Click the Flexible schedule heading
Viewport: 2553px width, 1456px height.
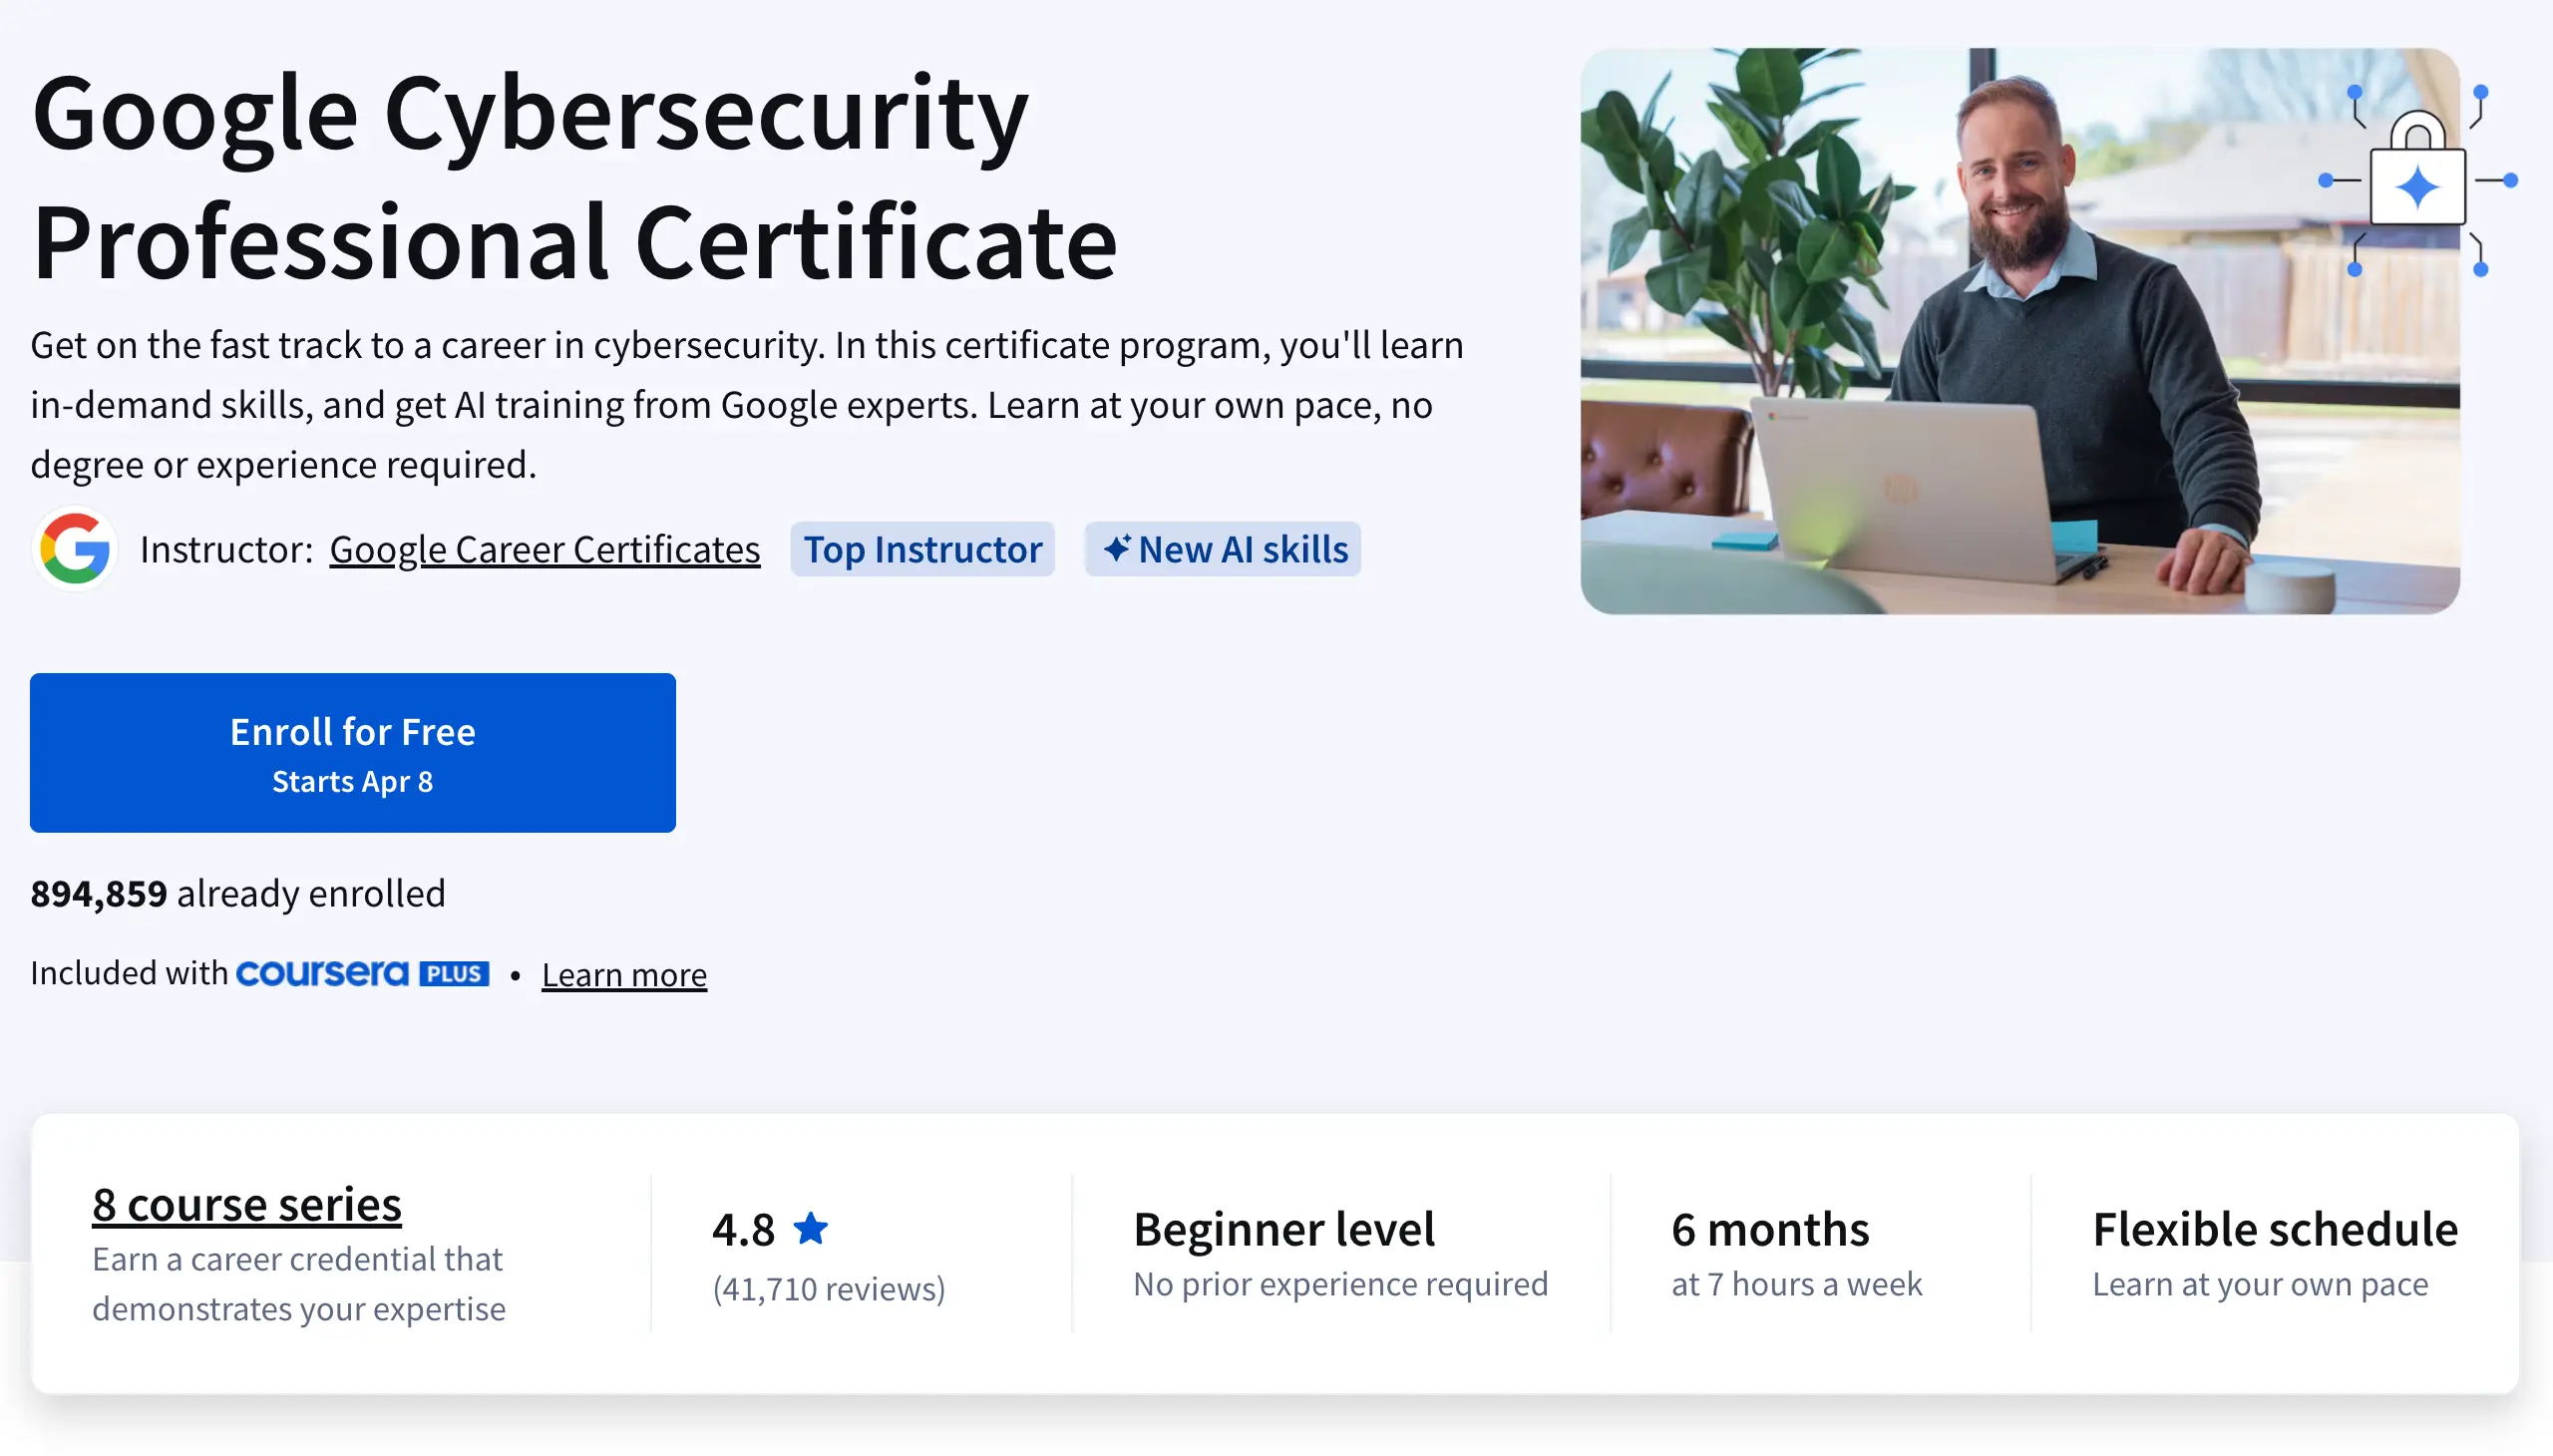coord(2275,1229)
